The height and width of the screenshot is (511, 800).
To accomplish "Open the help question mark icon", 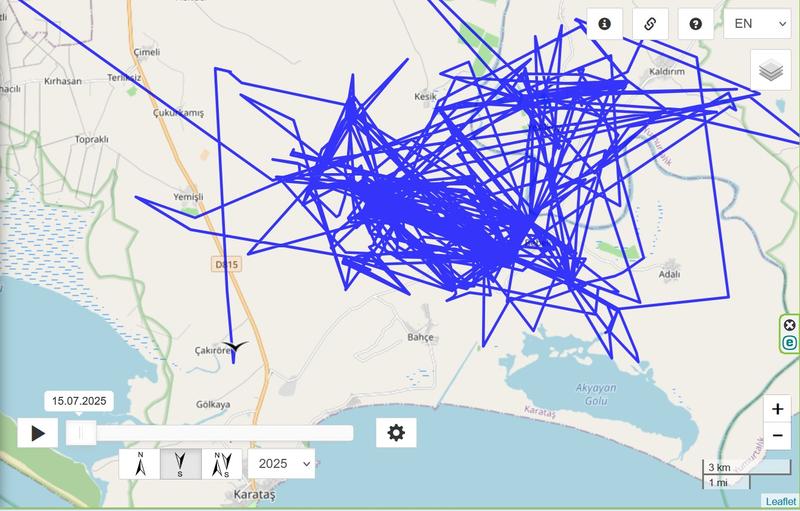I will pyautogui.click(x=695, y=24).
